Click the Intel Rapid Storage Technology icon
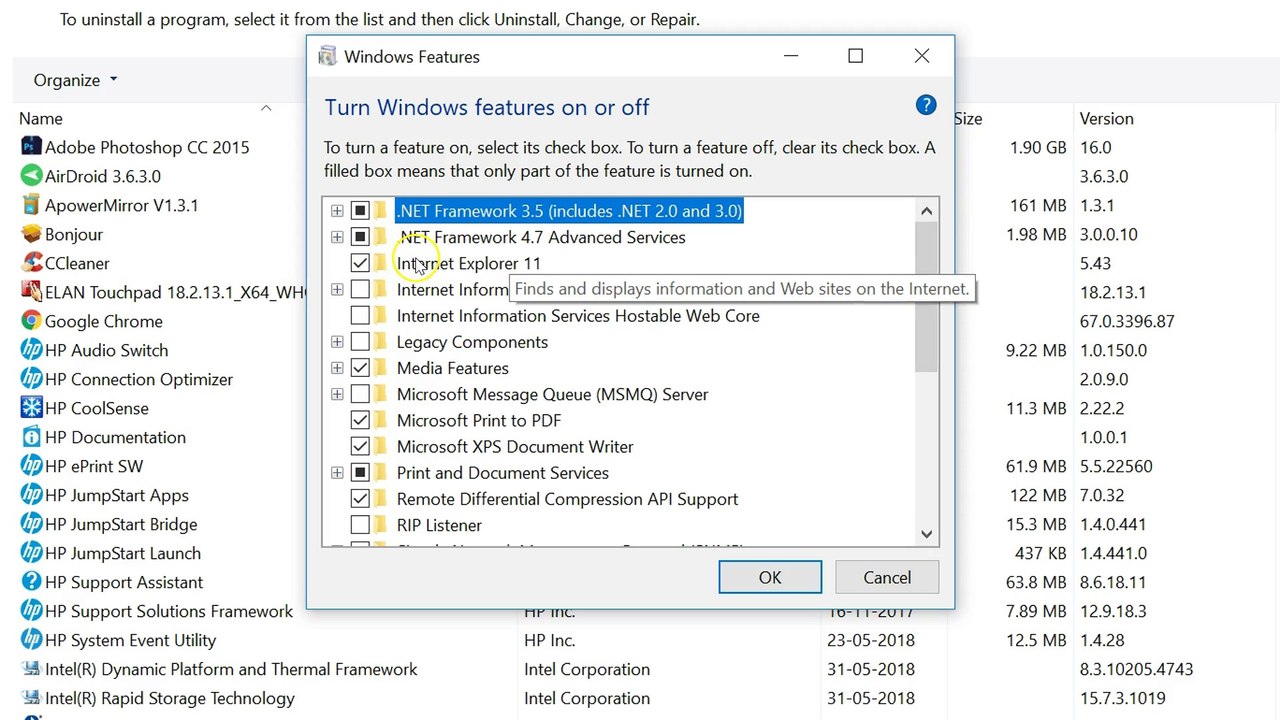This screenshot has width=1280, height=720. tap(31, 698)
